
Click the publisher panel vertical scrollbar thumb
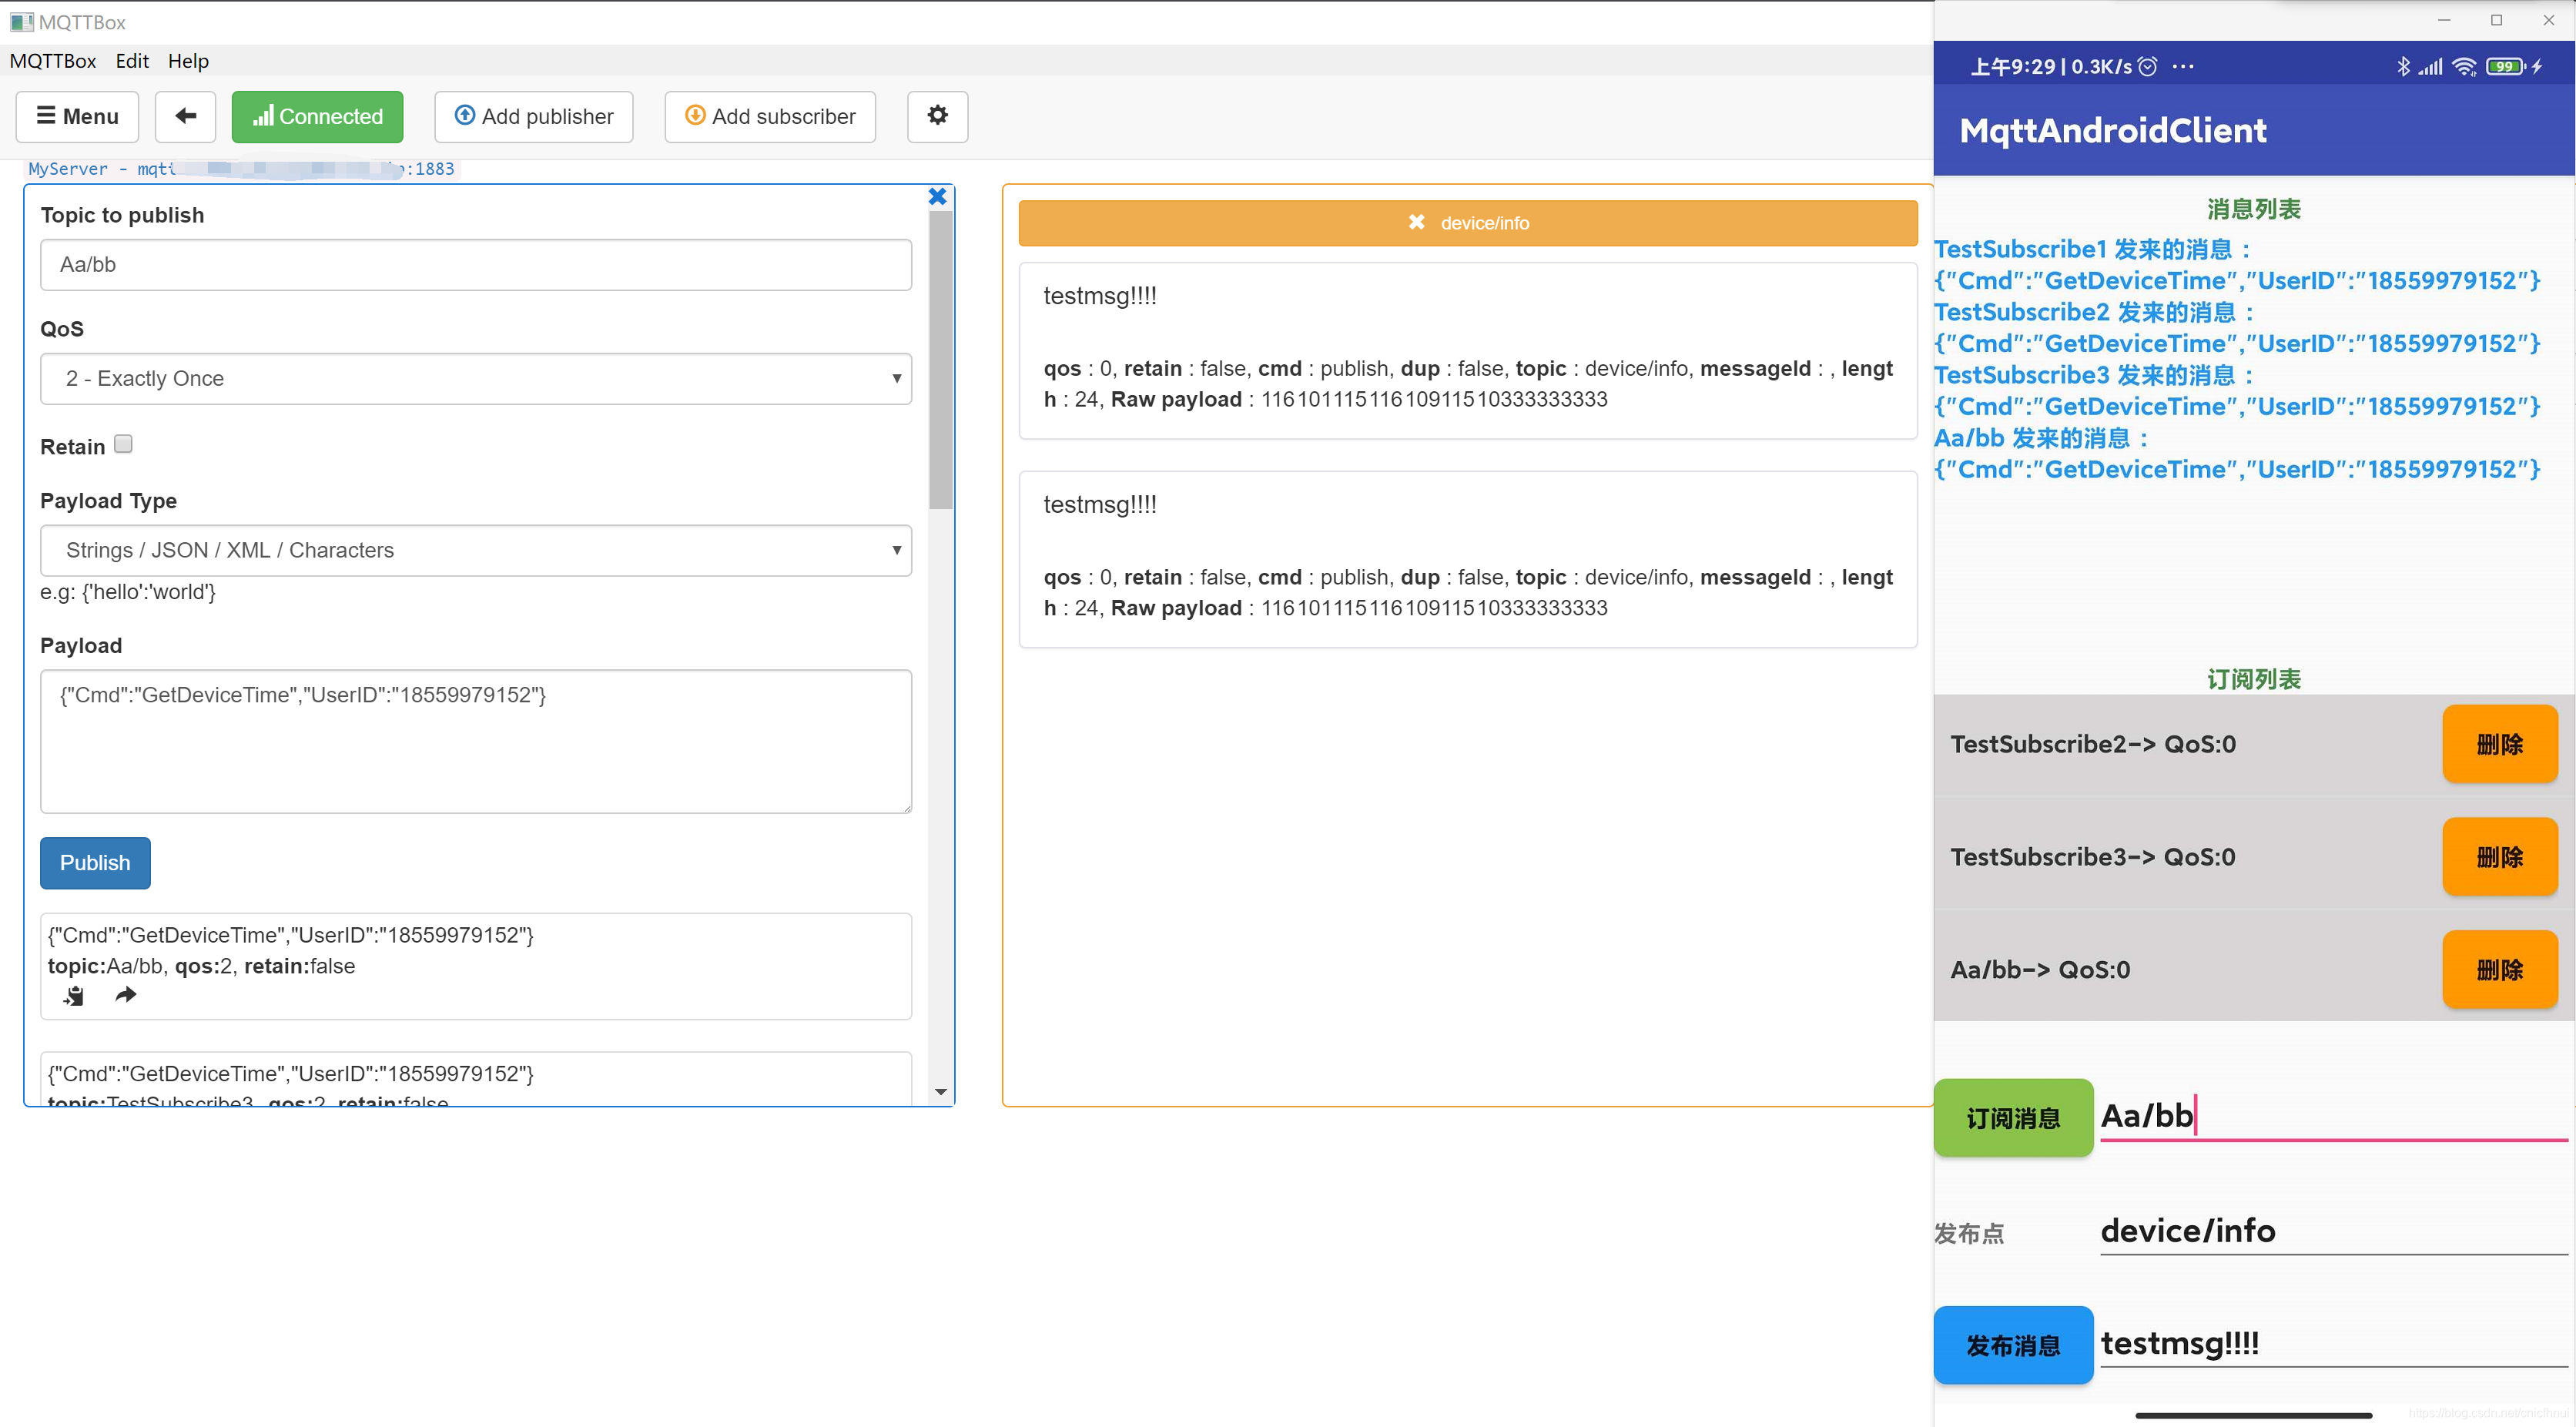[x=940, y=360]
